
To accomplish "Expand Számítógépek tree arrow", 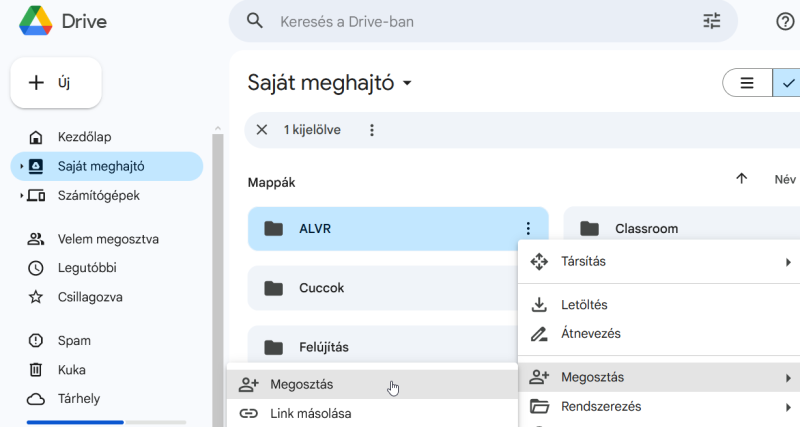I will tap(21, 195).
